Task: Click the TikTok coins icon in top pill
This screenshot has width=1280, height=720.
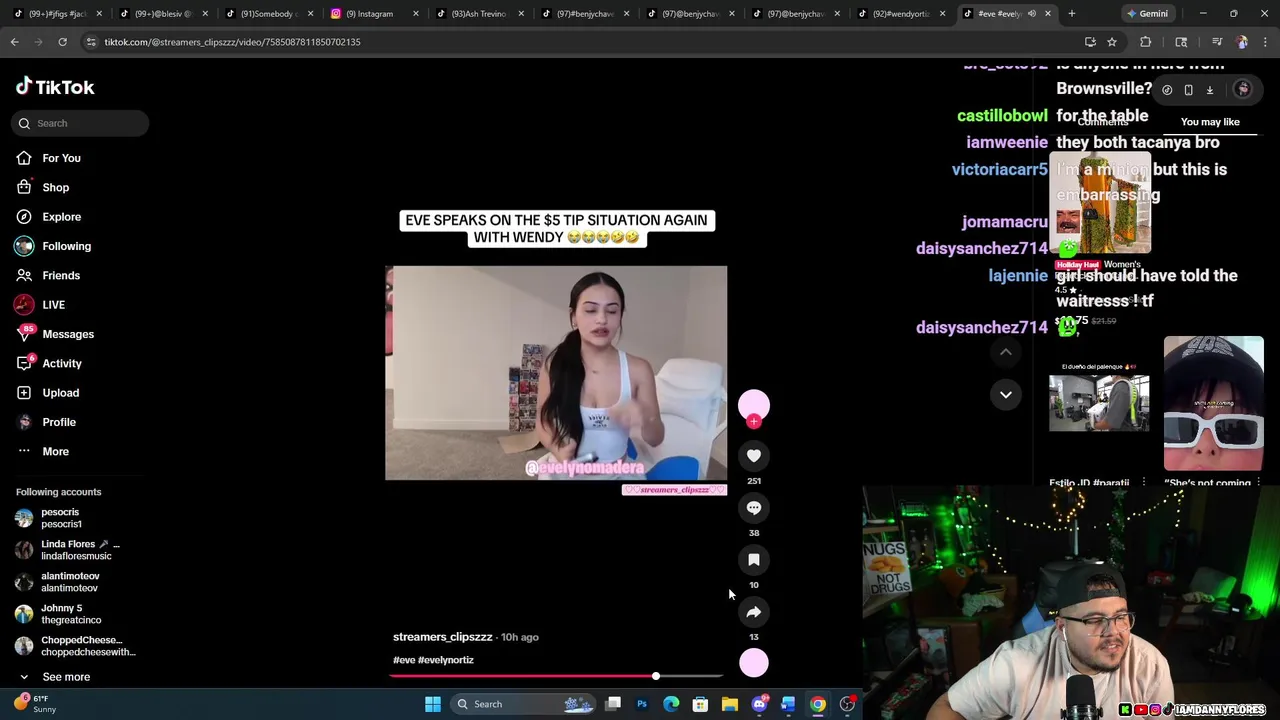Action: point(1167,90)
